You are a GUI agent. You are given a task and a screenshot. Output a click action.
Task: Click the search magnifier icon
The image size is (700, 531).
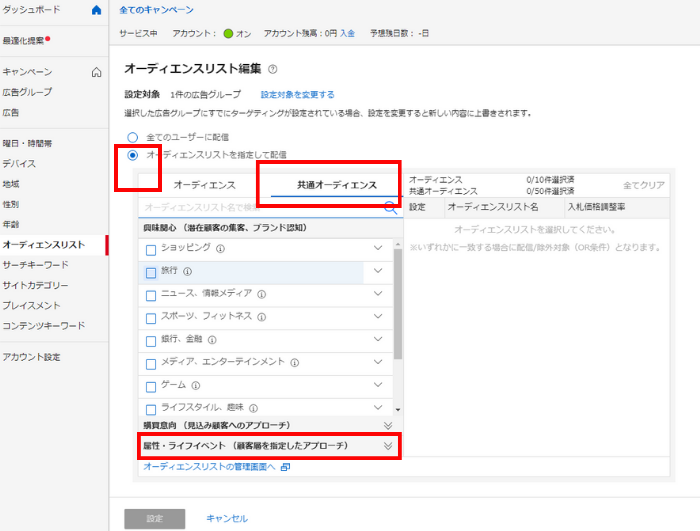point(391,208)
